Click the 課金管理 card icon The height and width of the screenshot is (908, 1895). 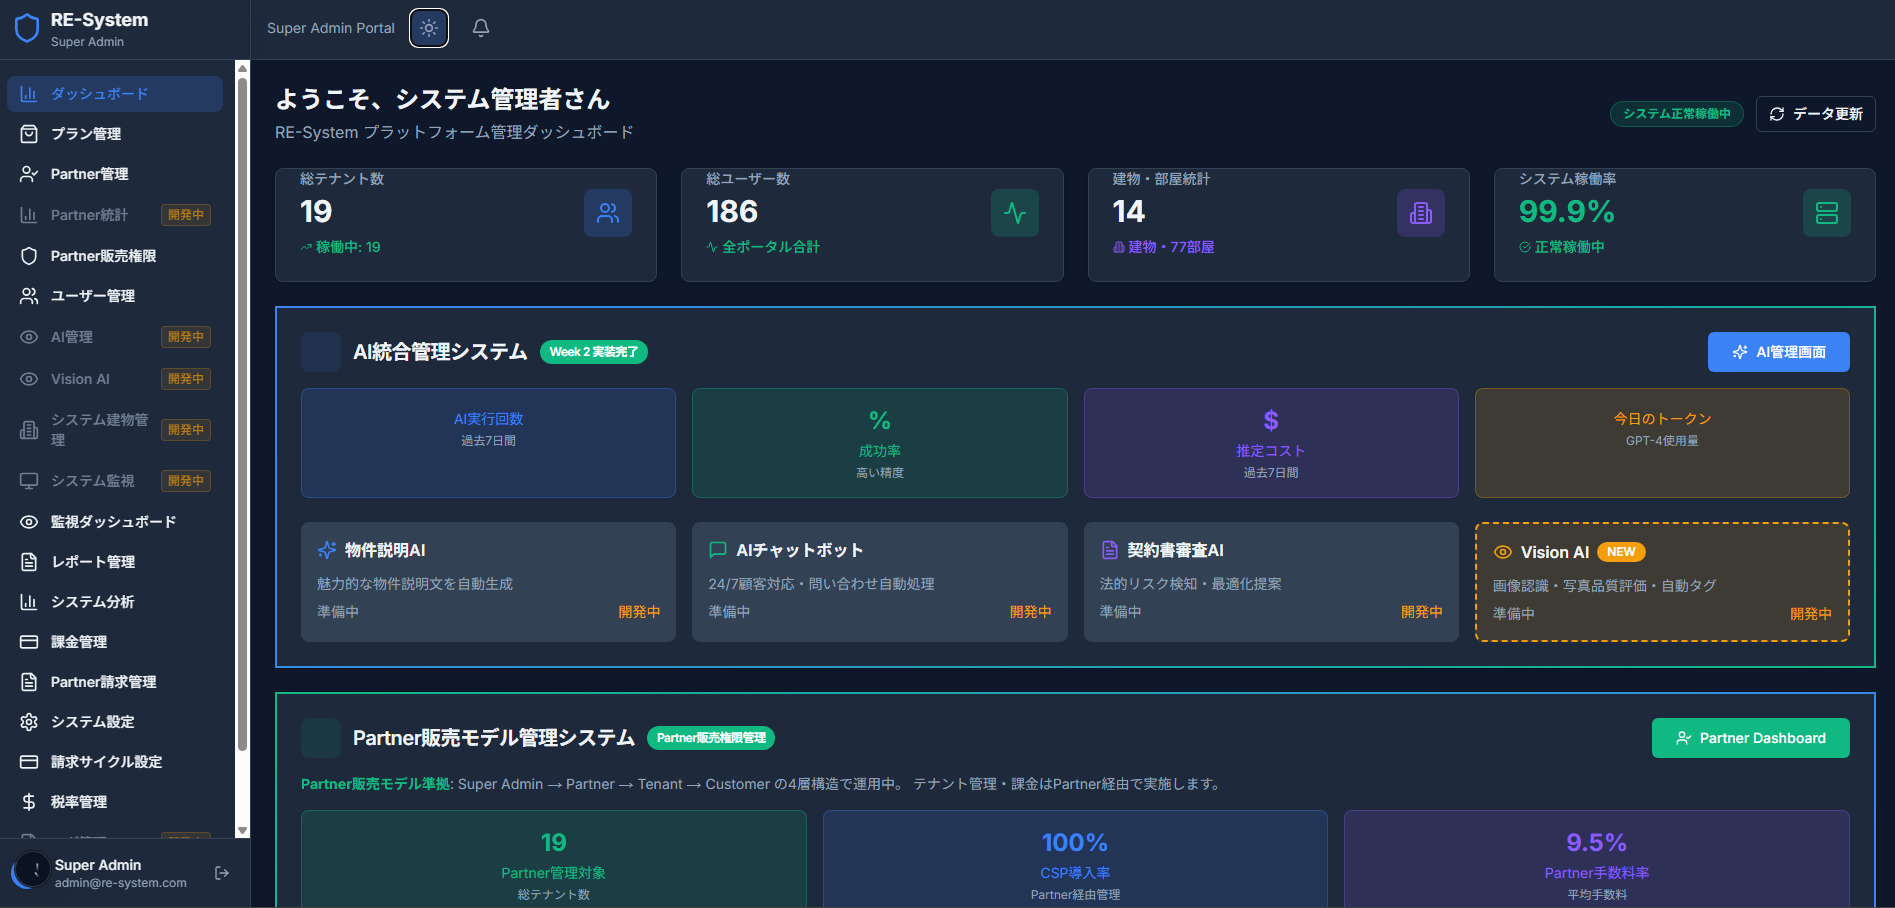coord(29,642)
